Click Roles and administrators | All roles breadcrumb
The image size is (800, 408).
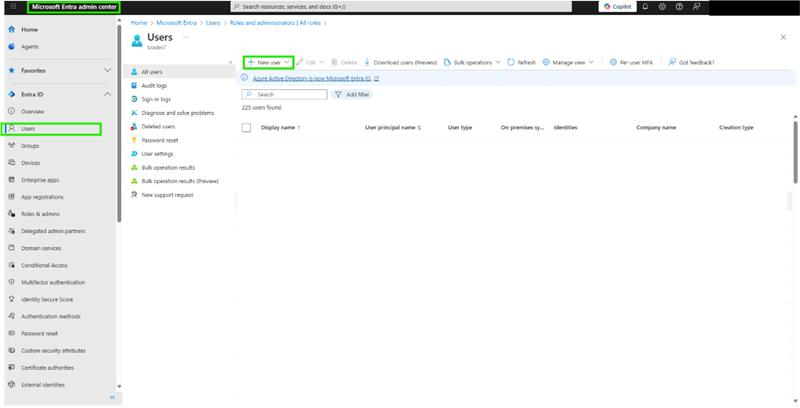pyautogui.click(x=276, y=23)
